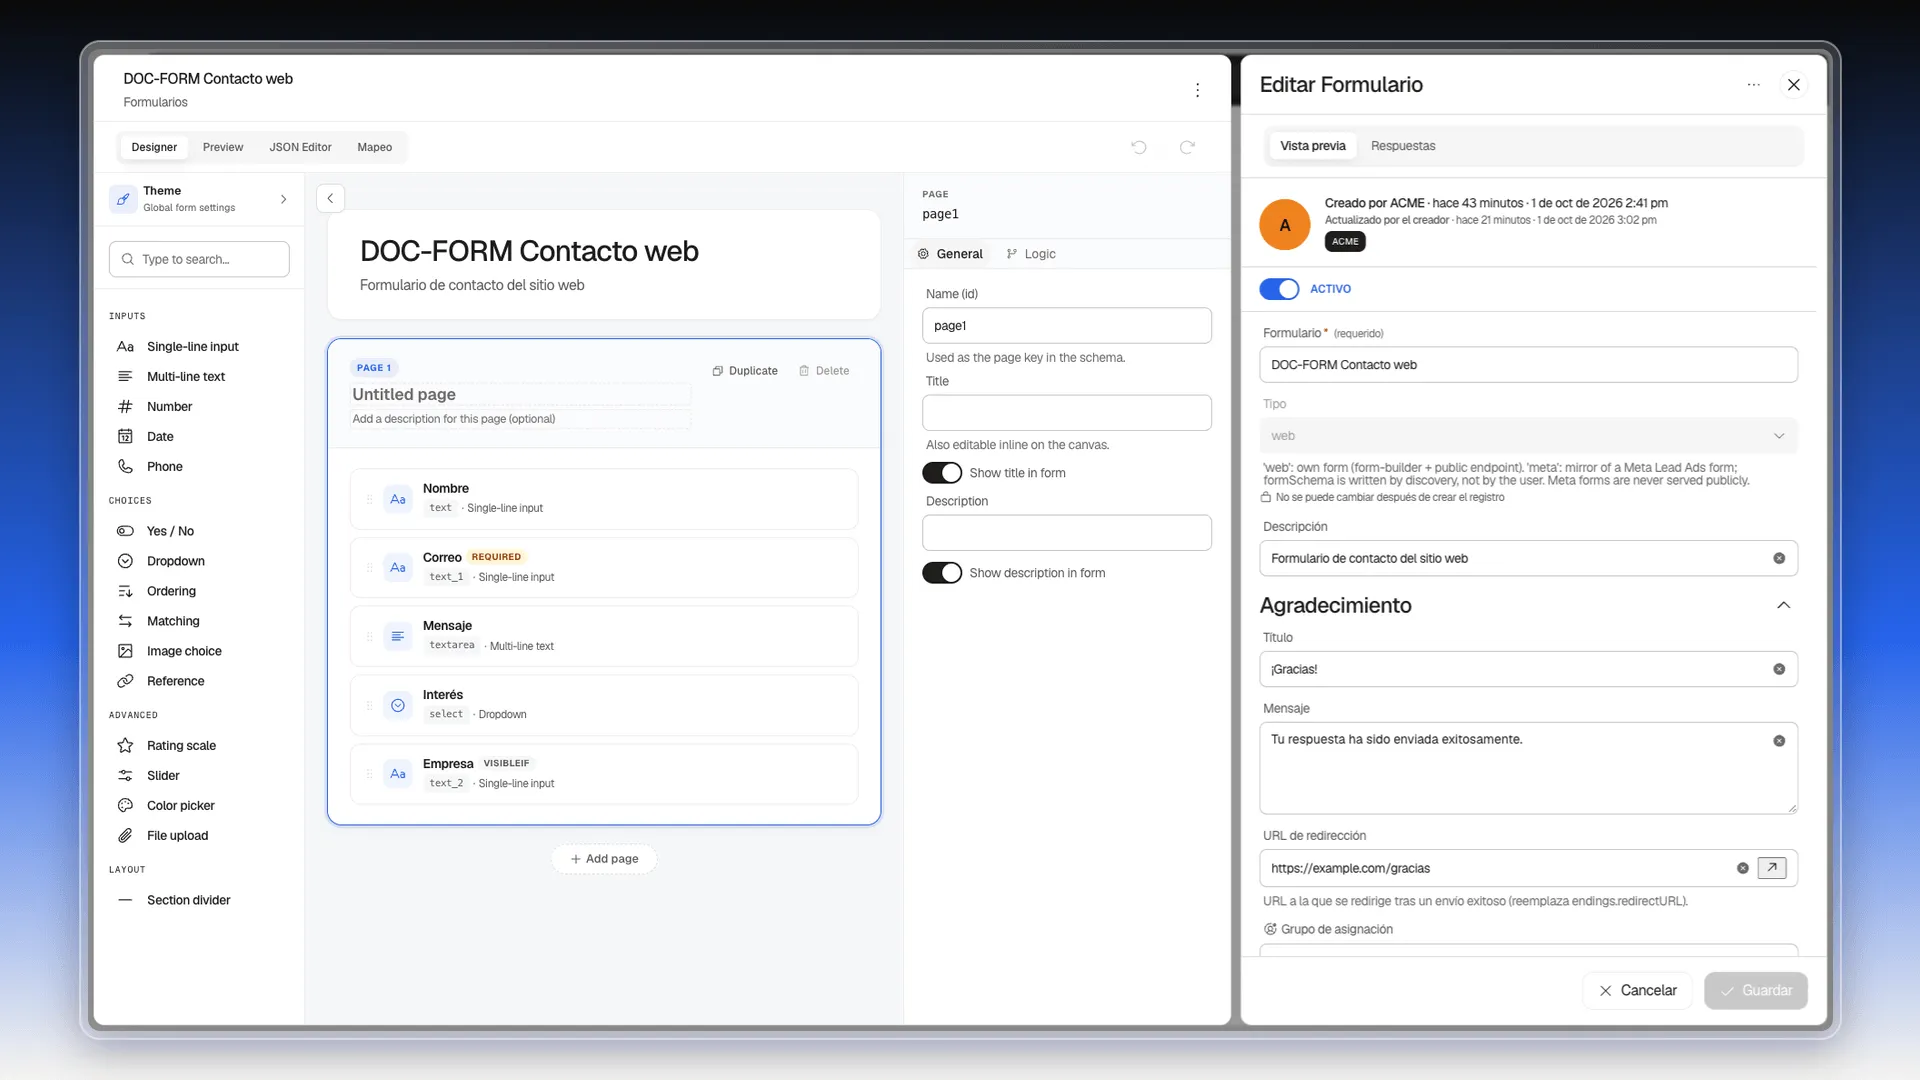Open the ellipsis menu in Editar Formulario
This screenshot has height=1080, width=1920.
tap(1753, 85)
